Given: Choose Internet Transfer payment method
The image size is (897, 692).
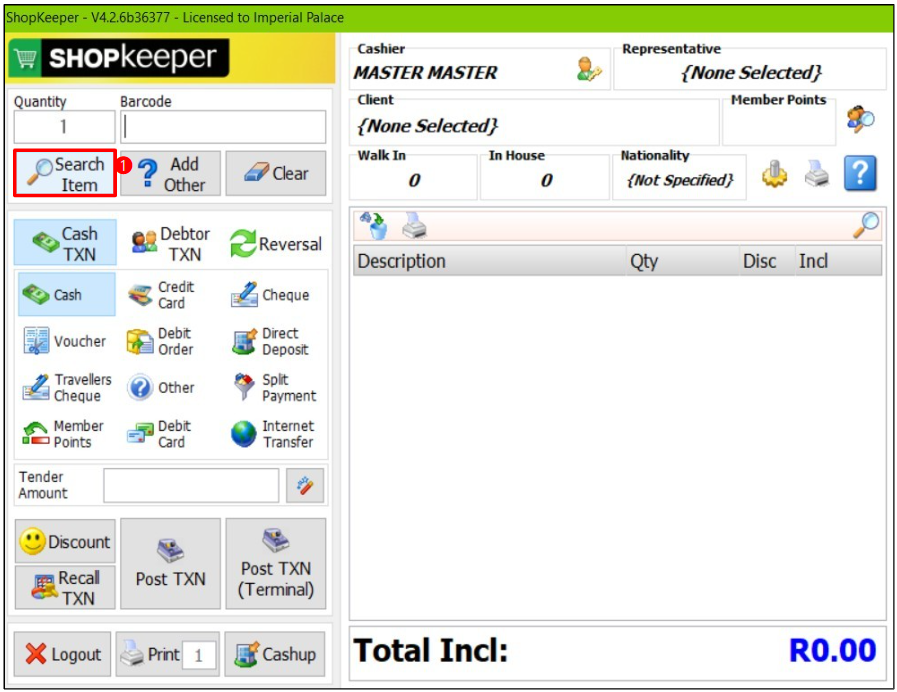Looking at the screenshot, I should [x=272, y=434].
